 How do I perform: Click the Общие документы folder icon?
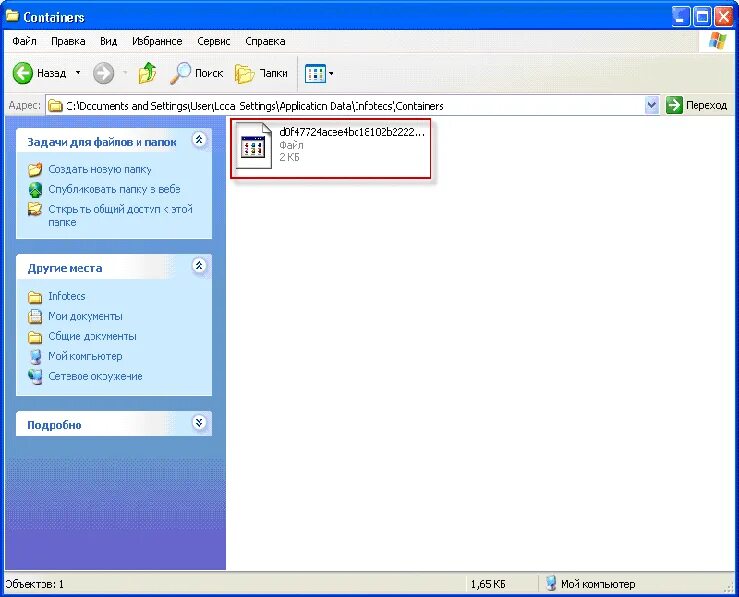(x=35, y=337)
